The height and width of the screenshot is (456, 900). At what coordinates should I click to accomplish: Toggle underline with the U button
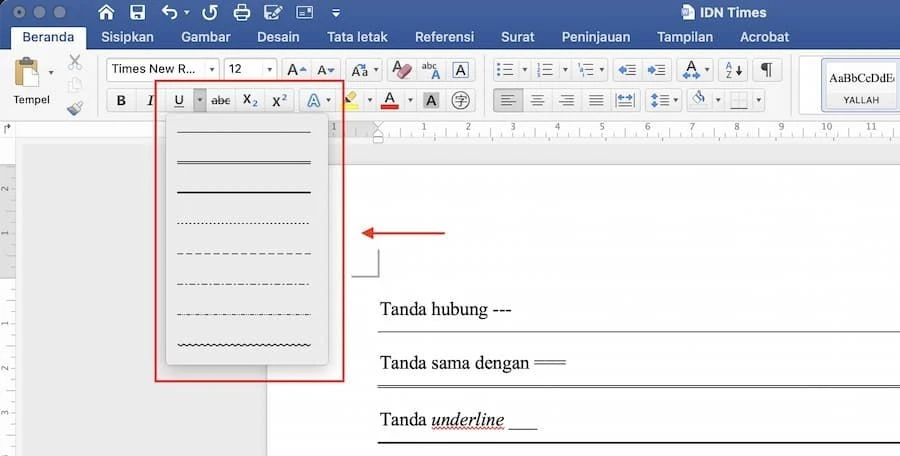[x=179, y=101]
